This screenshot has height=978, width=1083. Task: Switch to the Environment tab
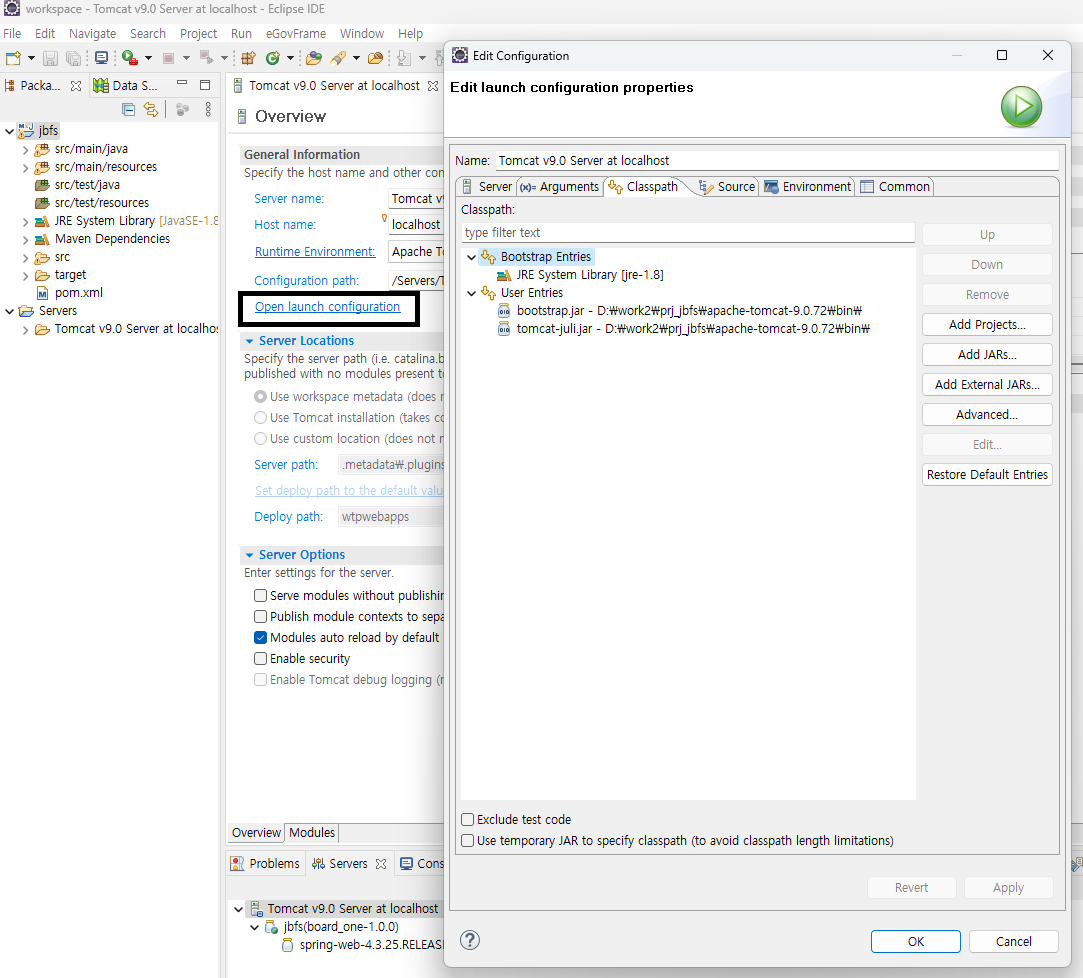tap(807, 187)
